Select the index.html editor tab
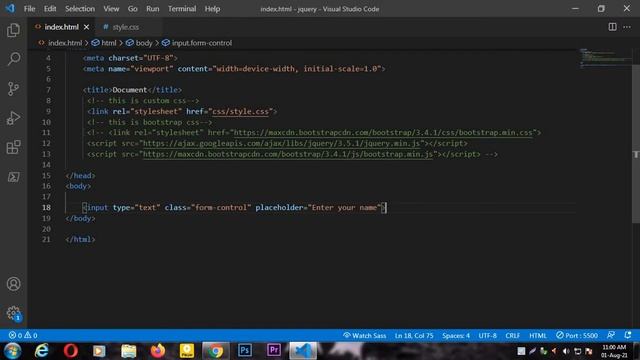Screen dimensions: 640x360 tap(61, 27)
